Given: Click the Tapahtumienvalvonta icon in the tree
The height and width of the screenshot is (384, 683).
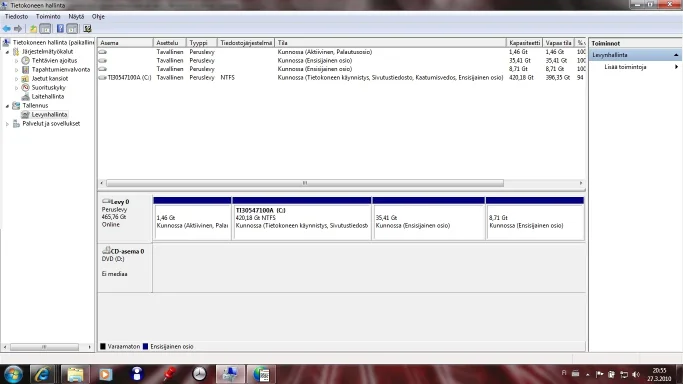Looking at the screenshot, I should pyautogui.click(x=26, y=70).
